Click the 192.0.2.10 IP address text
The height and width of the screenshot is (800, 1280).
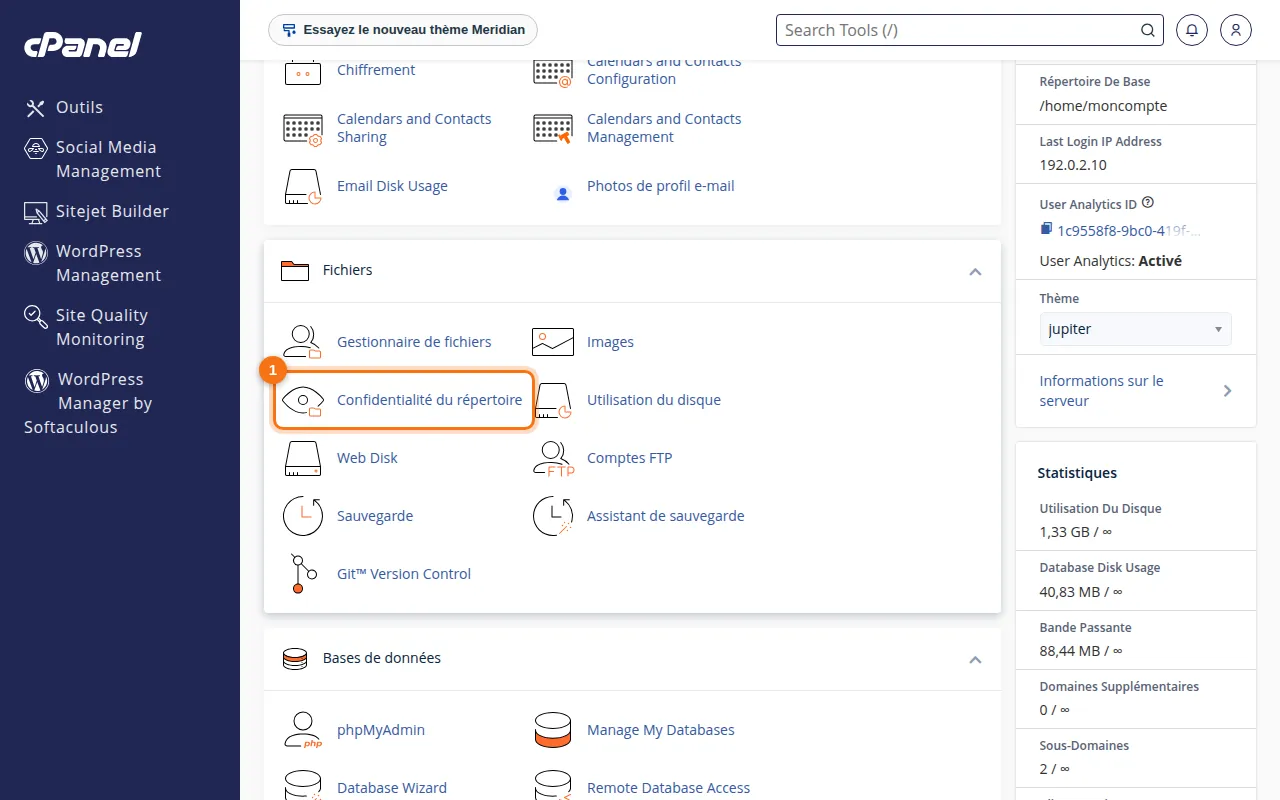tap(1073, 166)
